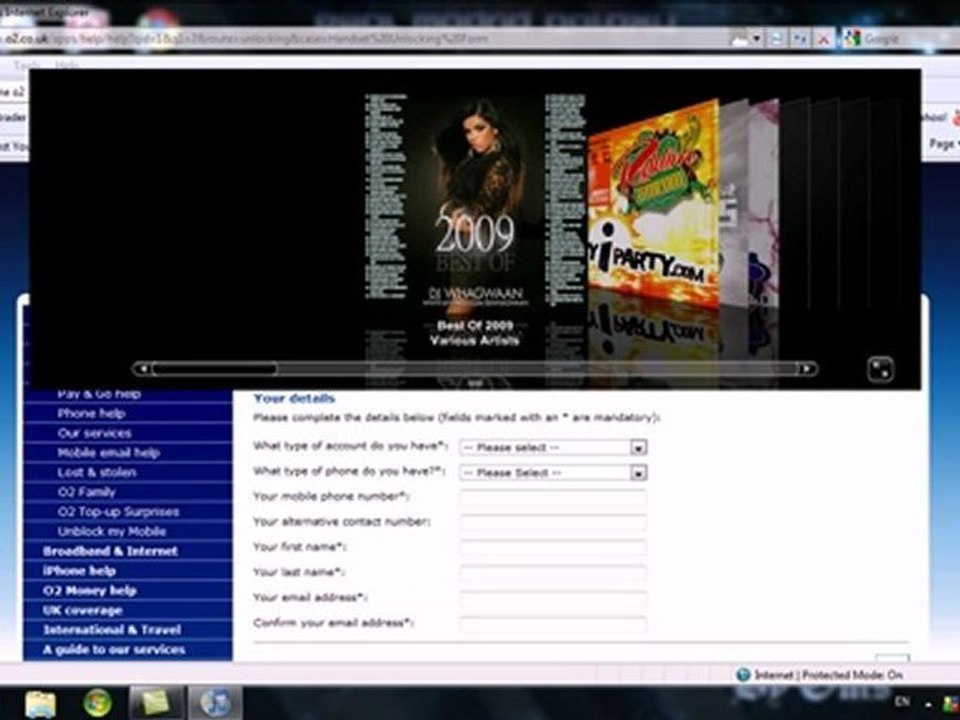Click the EN language indicator in tray
The width and height of the screenshot is (960, 720).
902,701
